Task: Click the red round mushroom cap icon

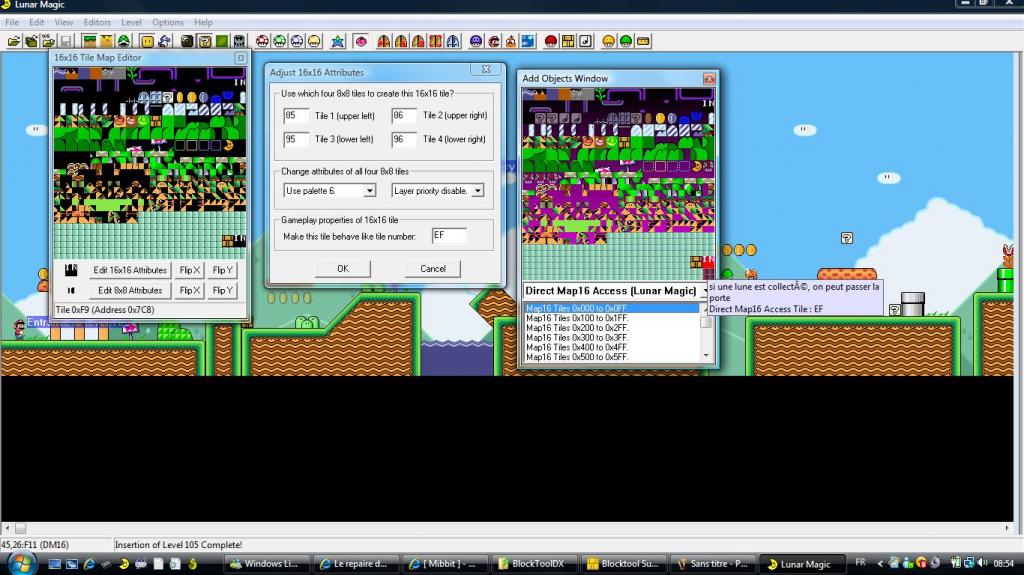Action: click(551, 41)
